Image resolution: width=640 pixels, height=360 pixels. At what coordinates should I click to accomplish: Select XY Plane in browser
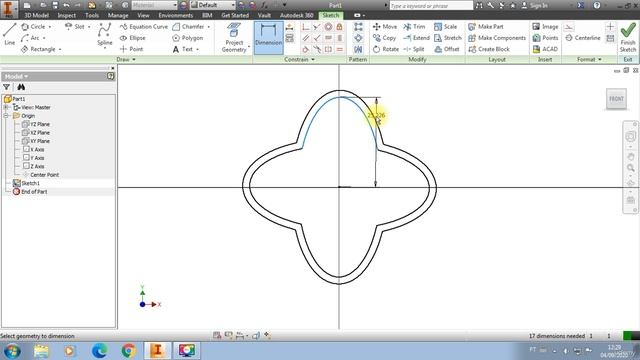(x=36, y=141)
